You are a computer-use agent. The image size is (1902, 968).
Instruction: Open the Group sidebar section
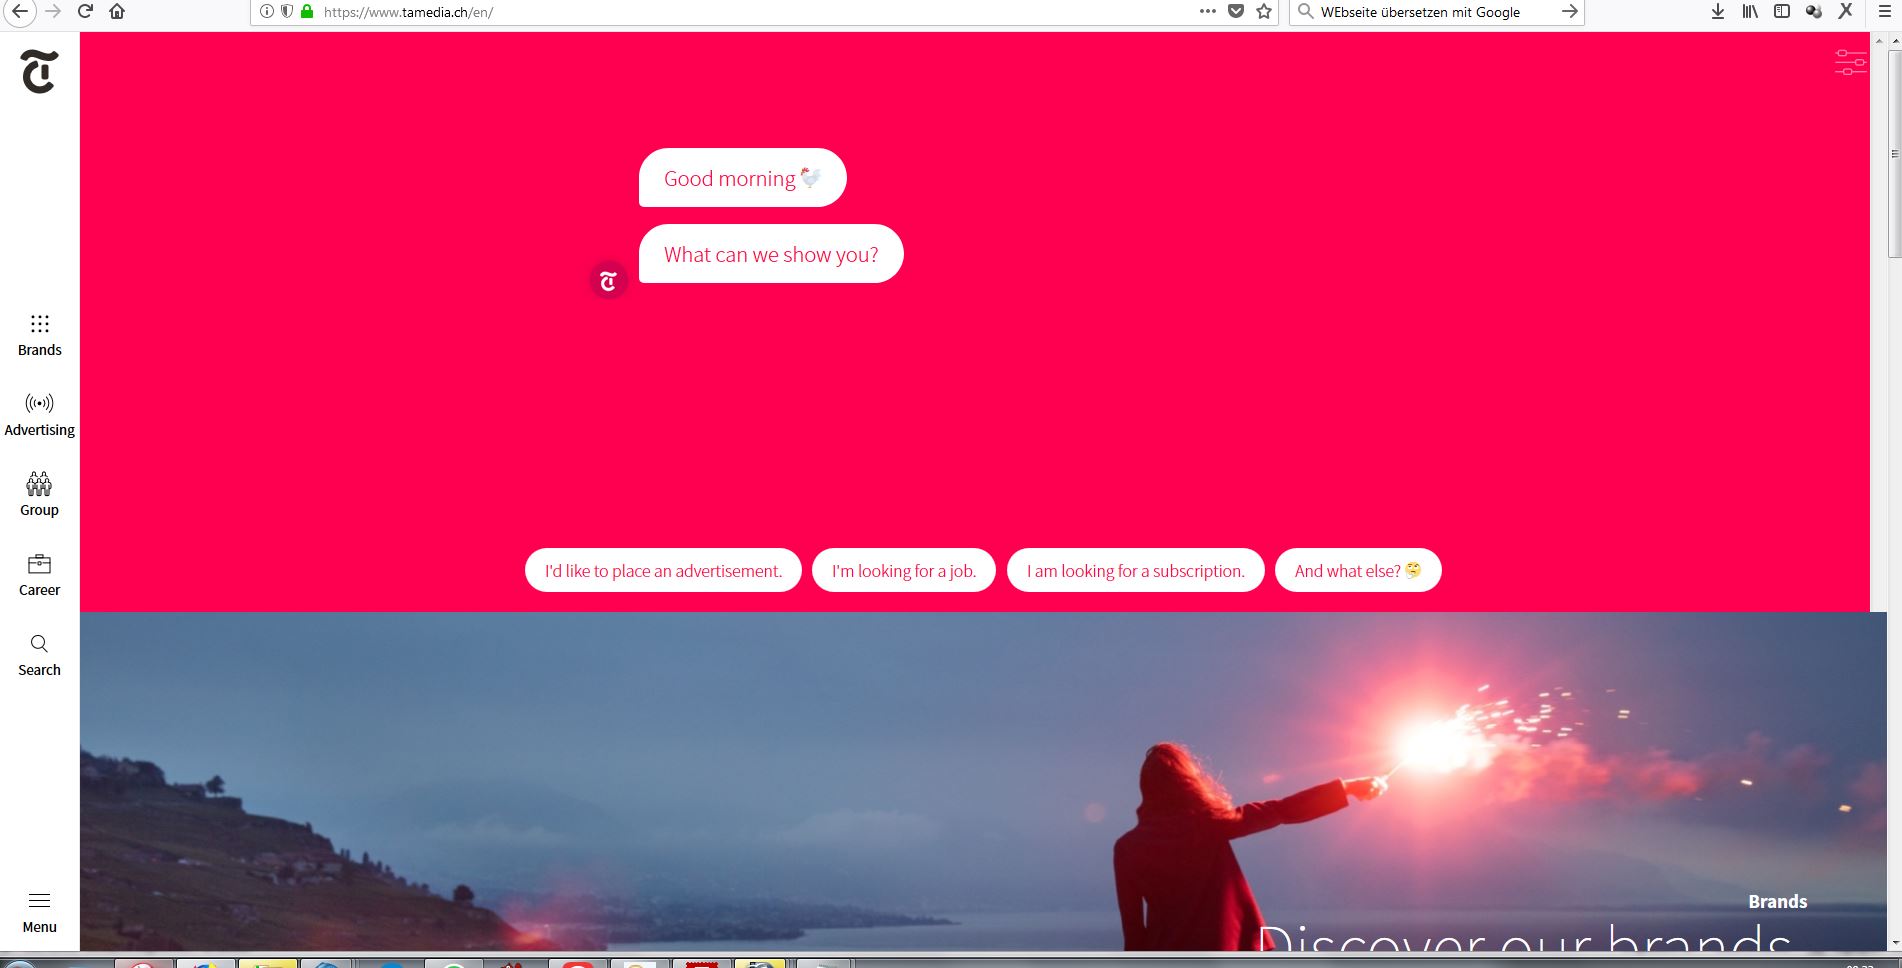39,494
